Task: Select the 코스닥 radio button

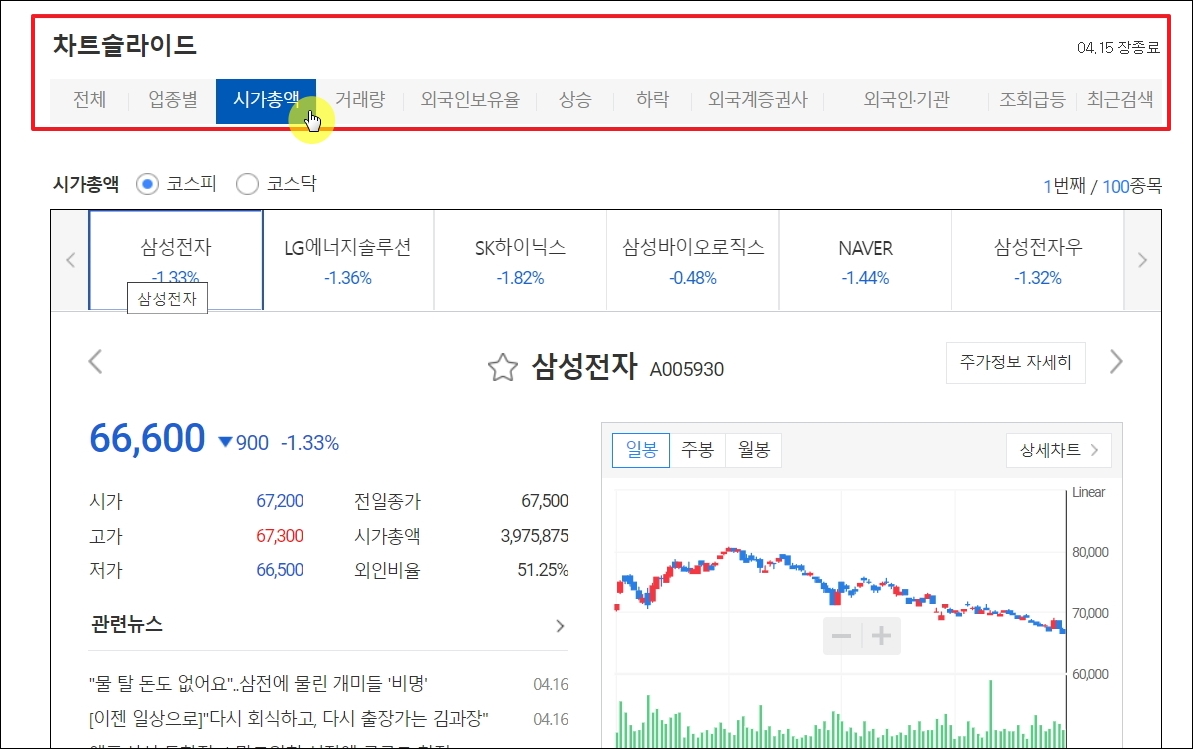Action: click(247, 184)
